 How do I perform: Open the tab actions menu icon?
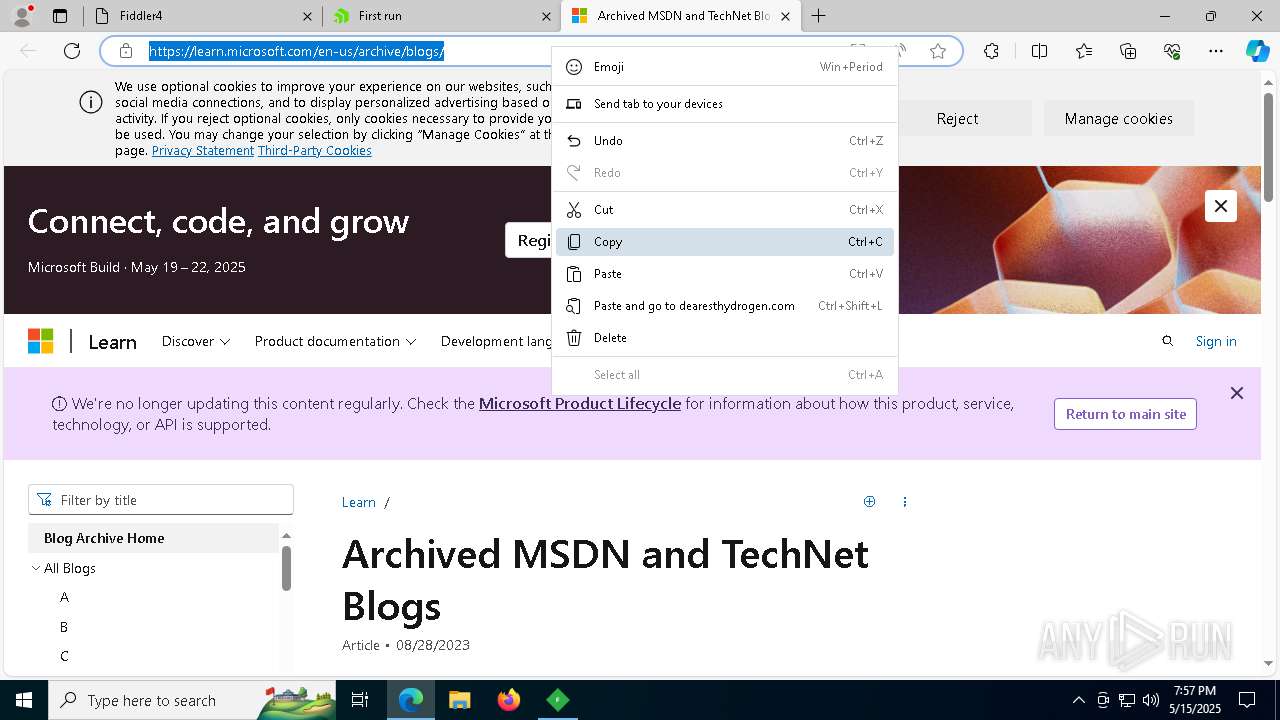[60, 16]
